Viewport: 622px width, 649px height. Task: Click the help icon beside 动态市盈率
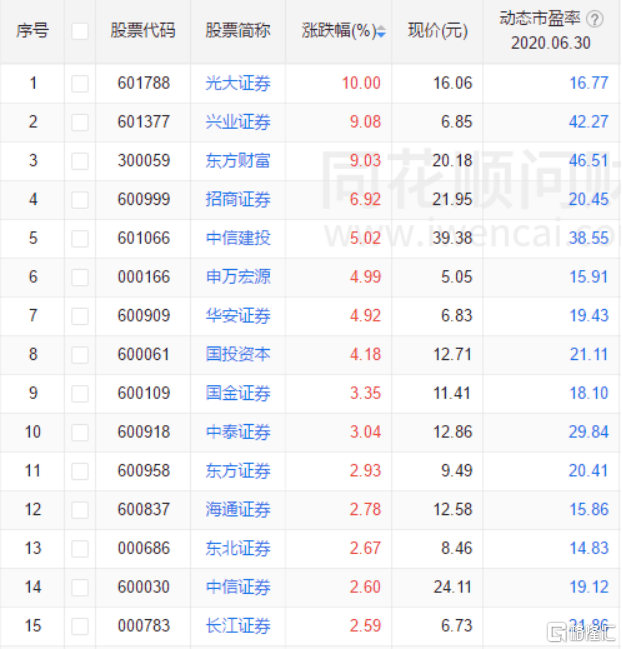tap(595, 19)
